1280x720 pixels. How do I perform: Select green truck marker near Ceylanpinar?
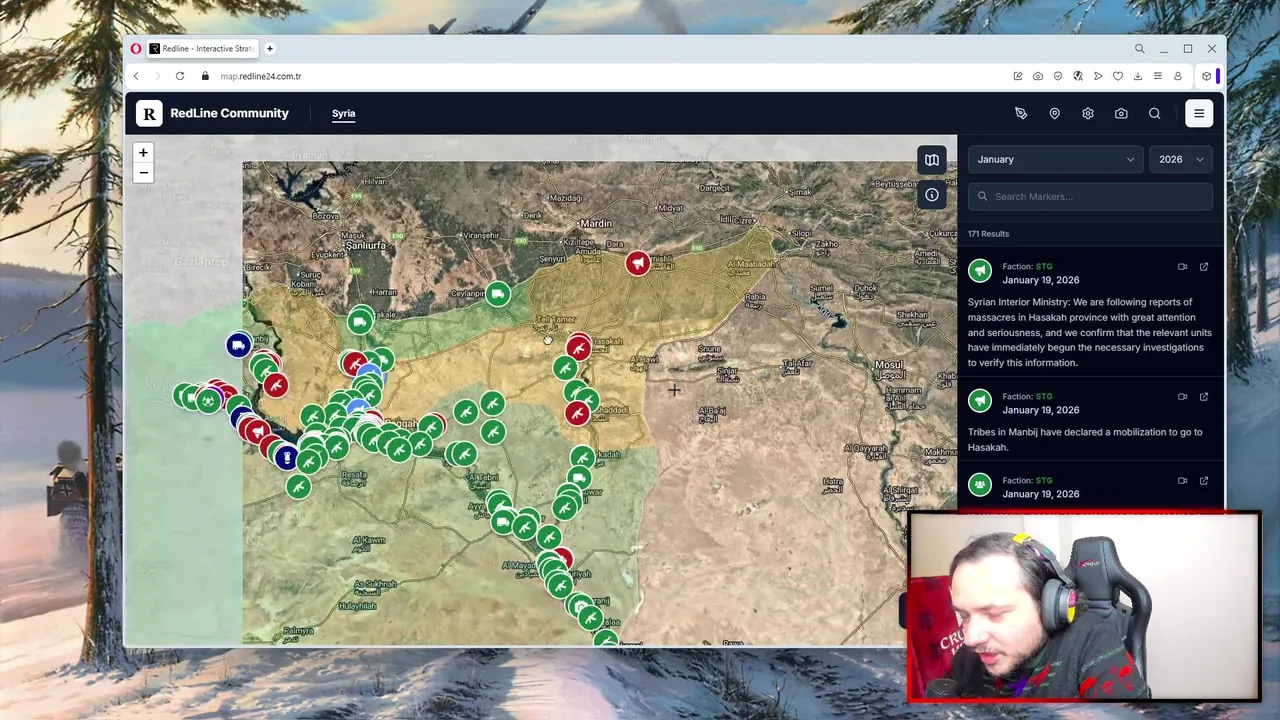coord(497,294)
